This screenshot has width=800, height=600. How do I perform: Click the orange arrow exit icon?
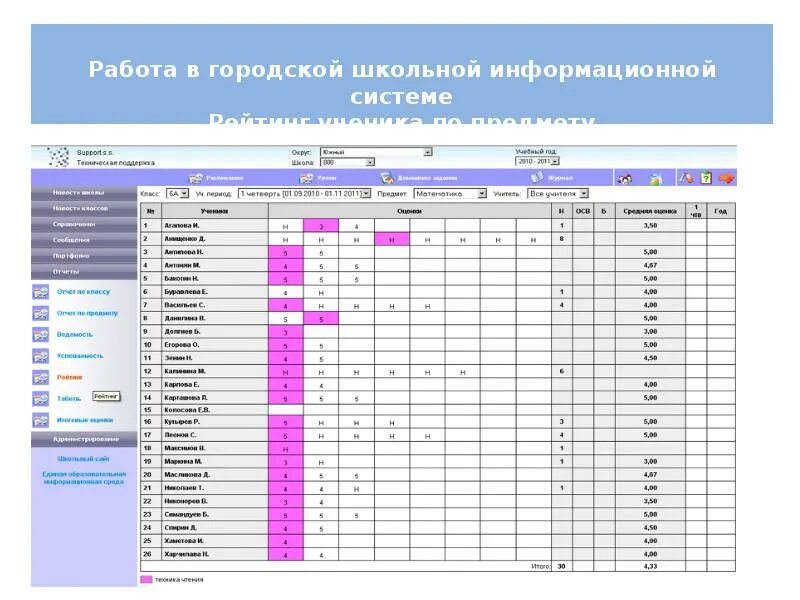(726, 178)
